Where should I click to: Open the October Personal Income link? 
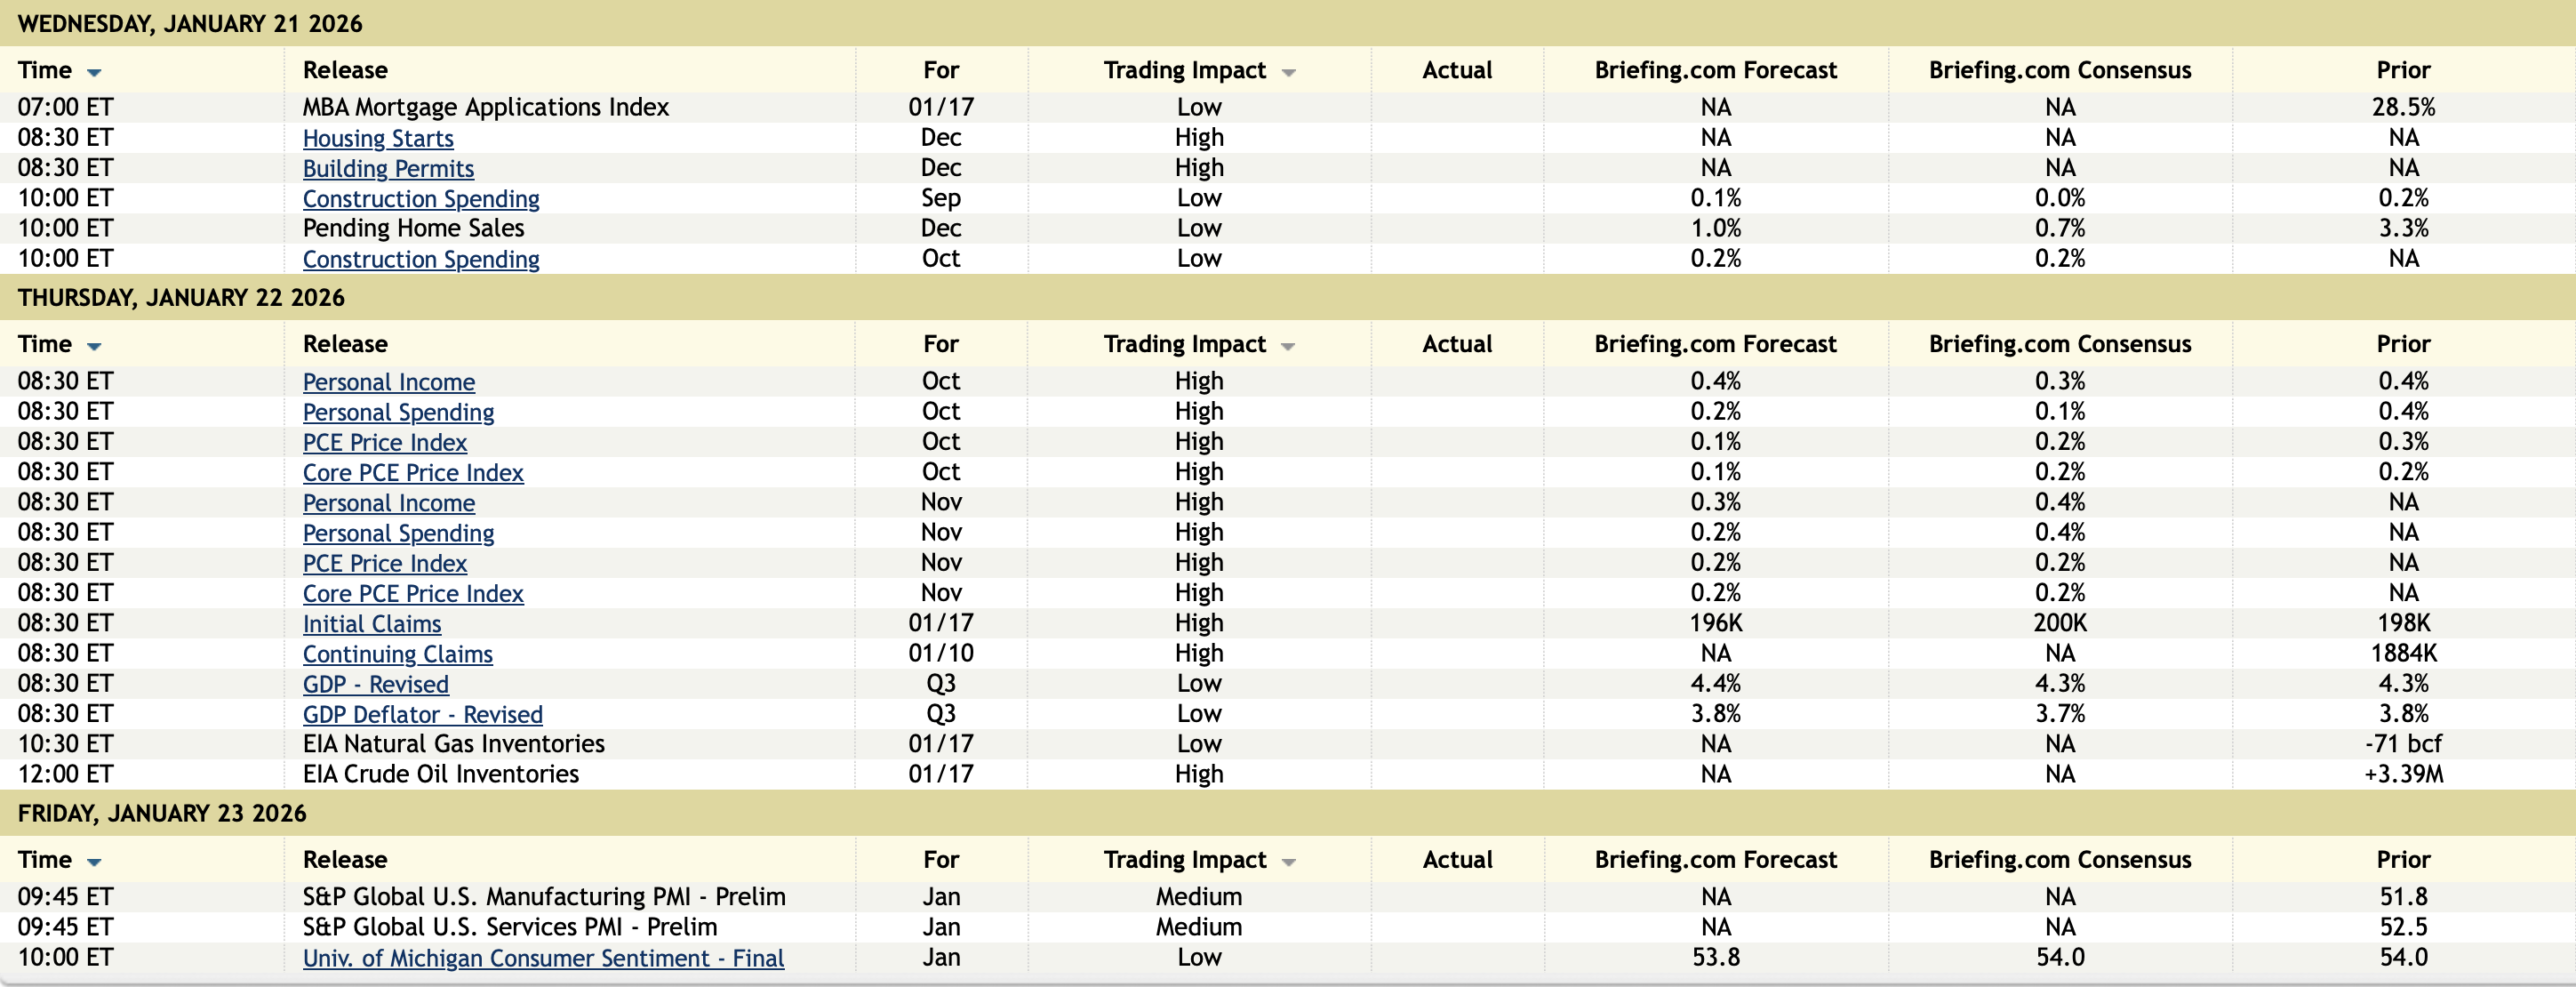[x=389, y=382]
